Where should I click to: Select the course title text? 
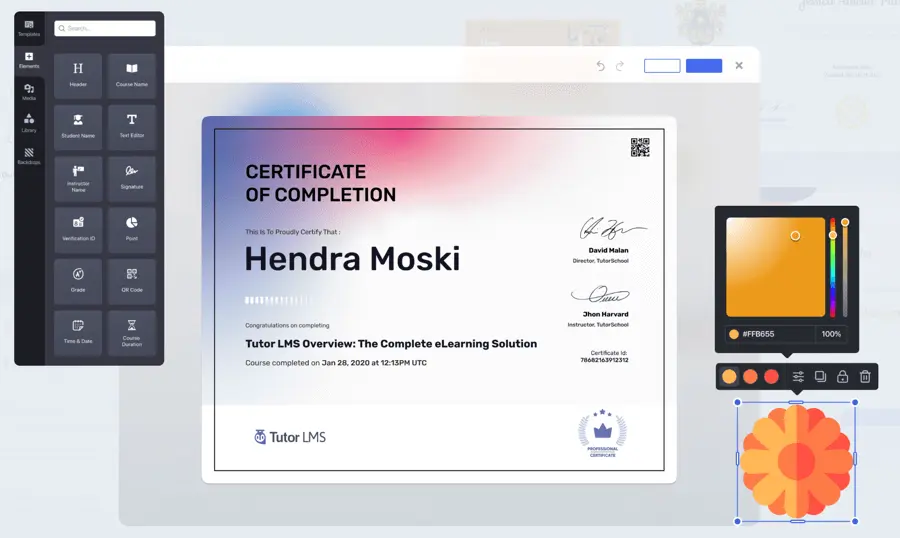tap(391, 343)
